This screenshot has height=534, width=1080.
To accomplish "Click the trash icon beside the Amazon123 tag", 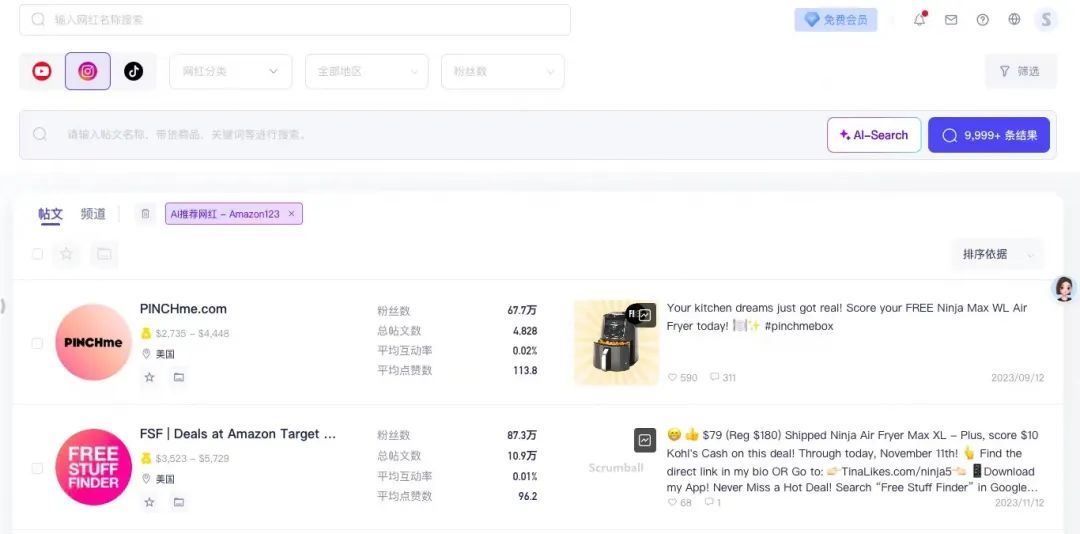I will [145, 214].
